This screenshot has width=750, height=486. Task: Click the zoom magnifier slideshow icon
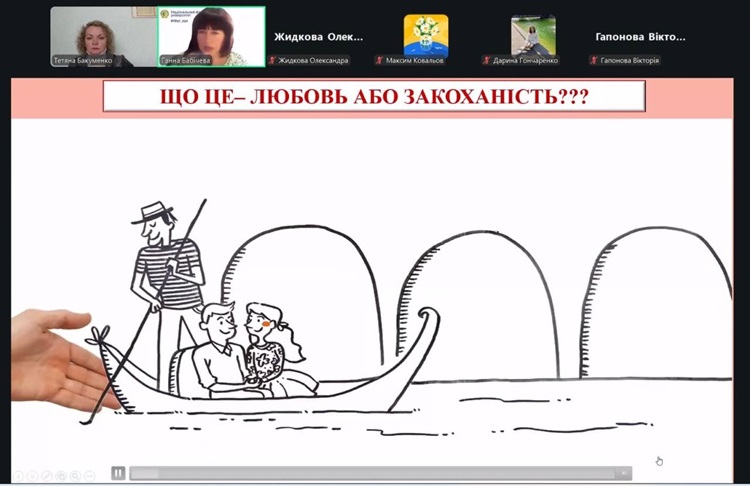(x=74, y=476)
